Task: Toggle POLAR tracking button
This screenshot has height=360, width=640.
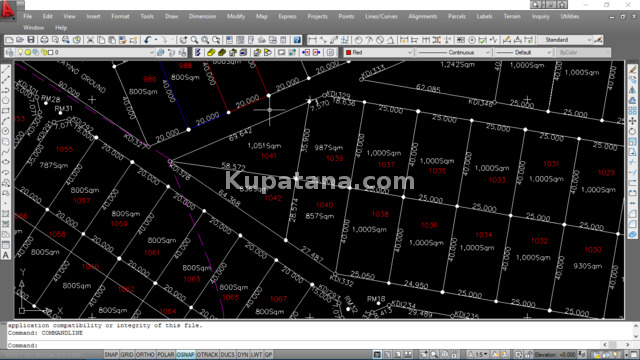Action: point(165,355)
